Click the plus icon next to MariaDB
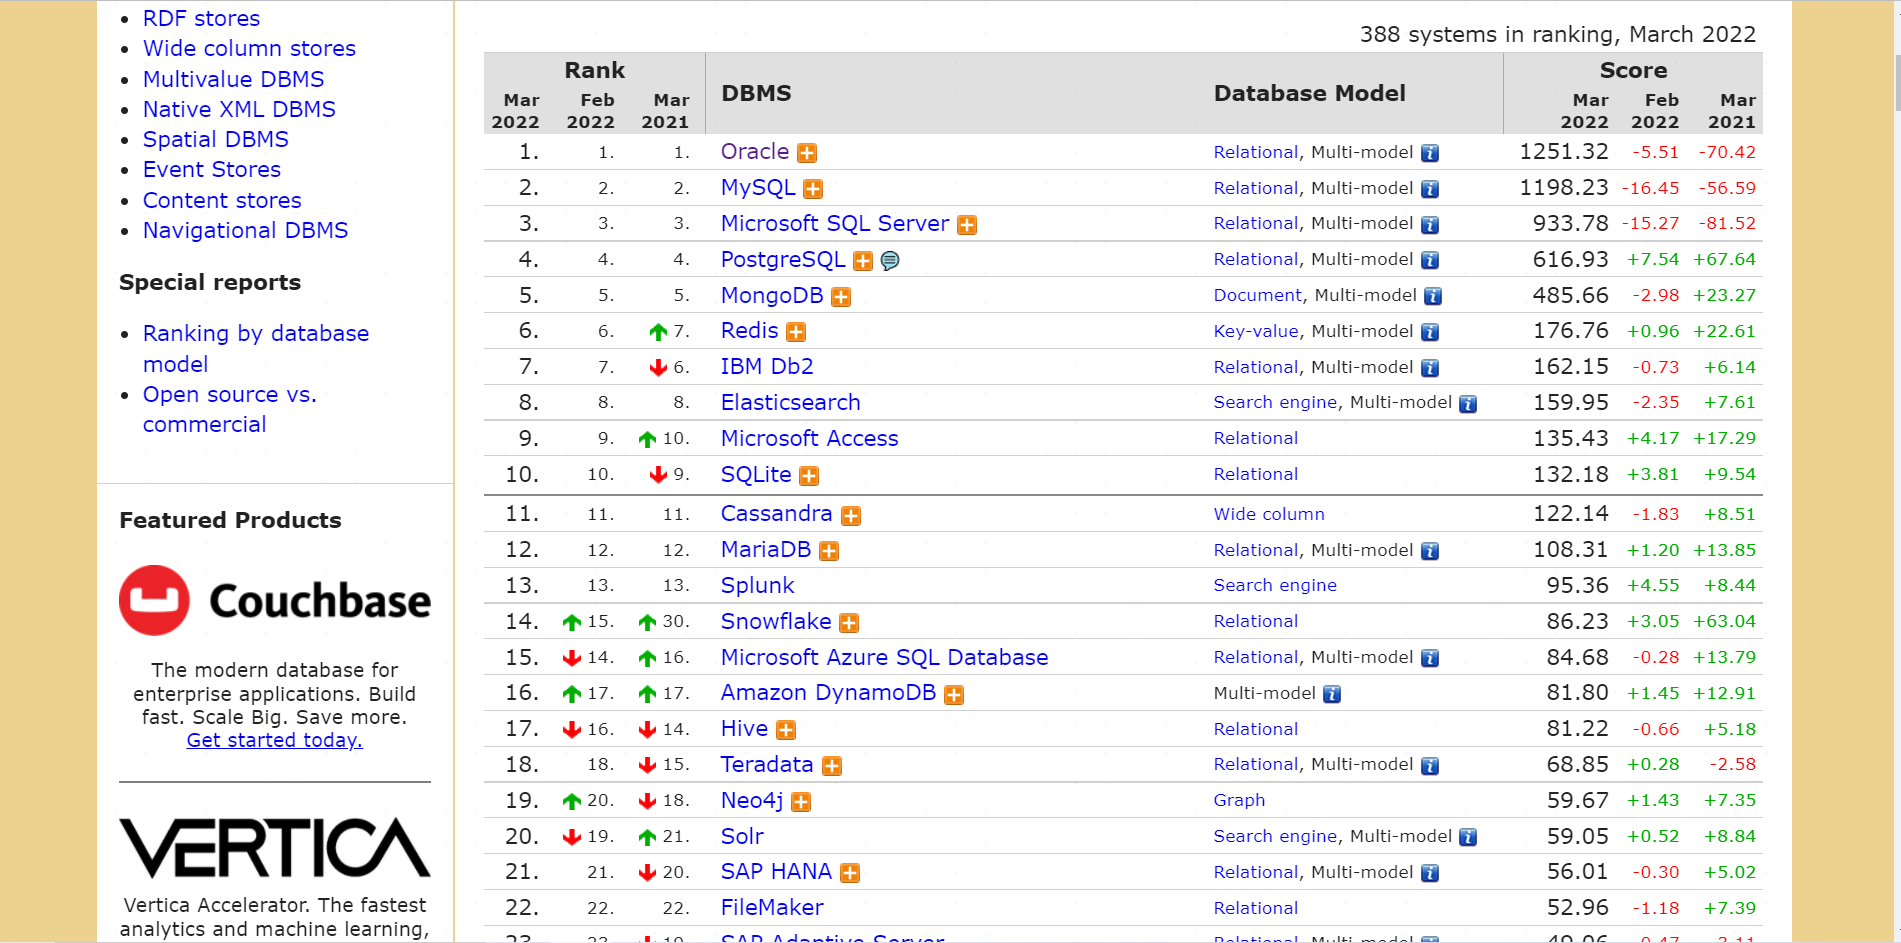 click(x=829, y=551)
